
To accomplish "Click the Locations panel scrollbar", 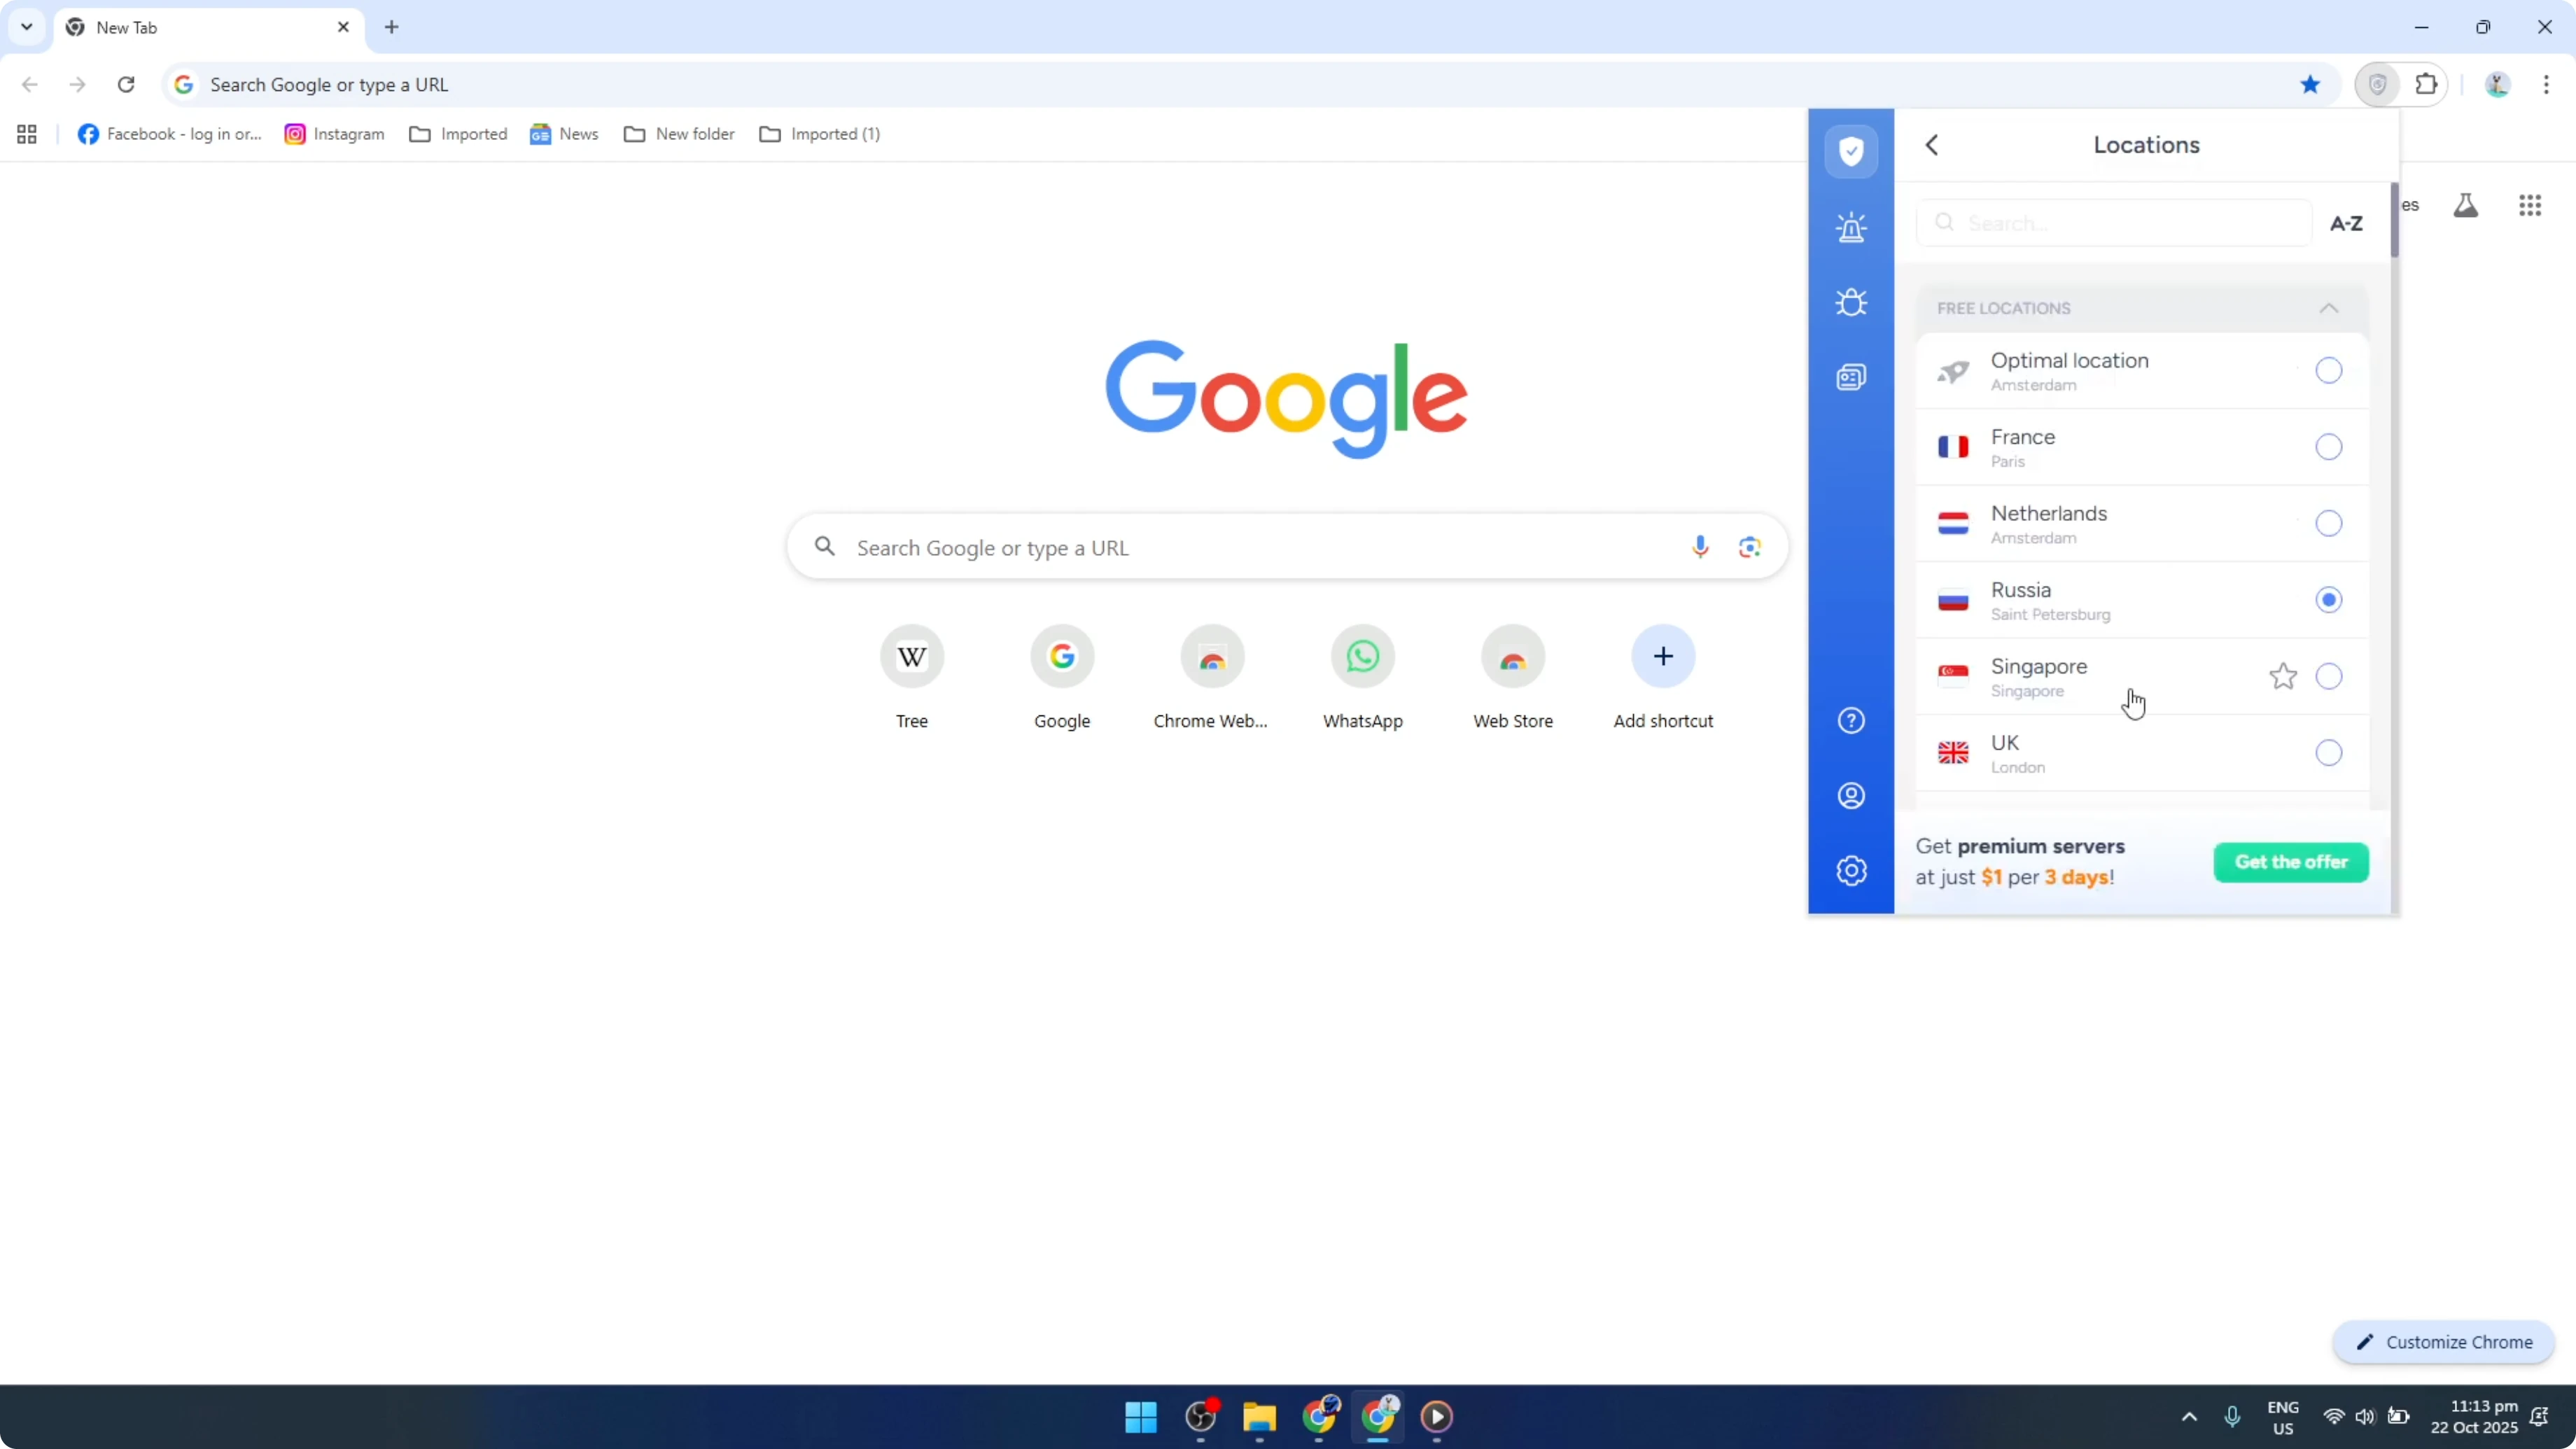I will (2394, 220).
